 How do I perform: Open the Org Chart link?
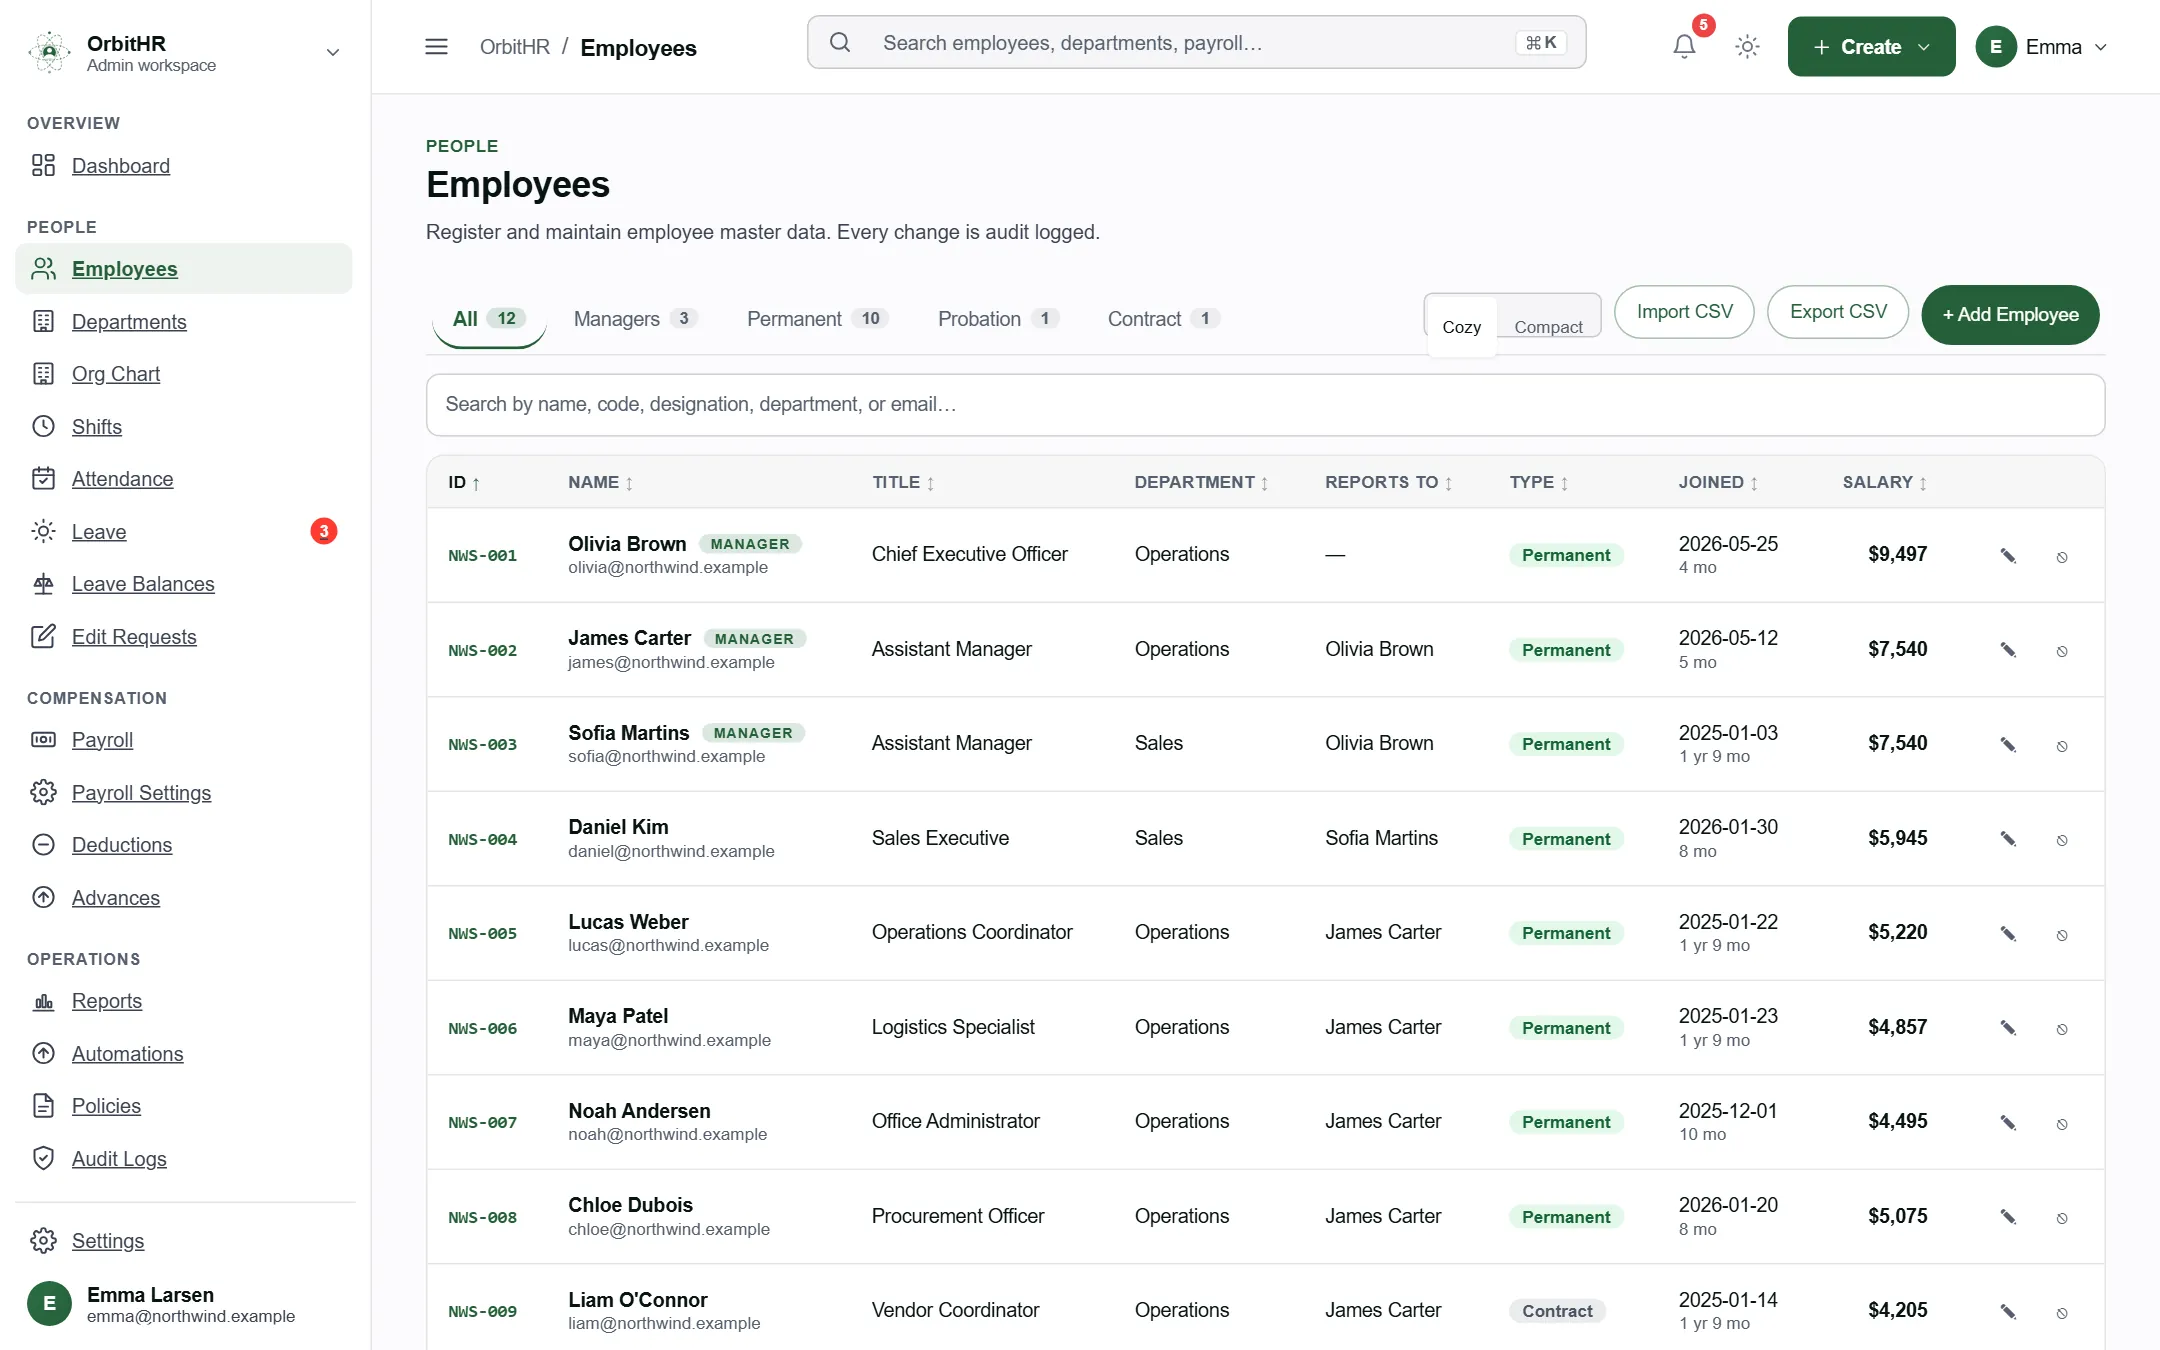click(115, 374)
